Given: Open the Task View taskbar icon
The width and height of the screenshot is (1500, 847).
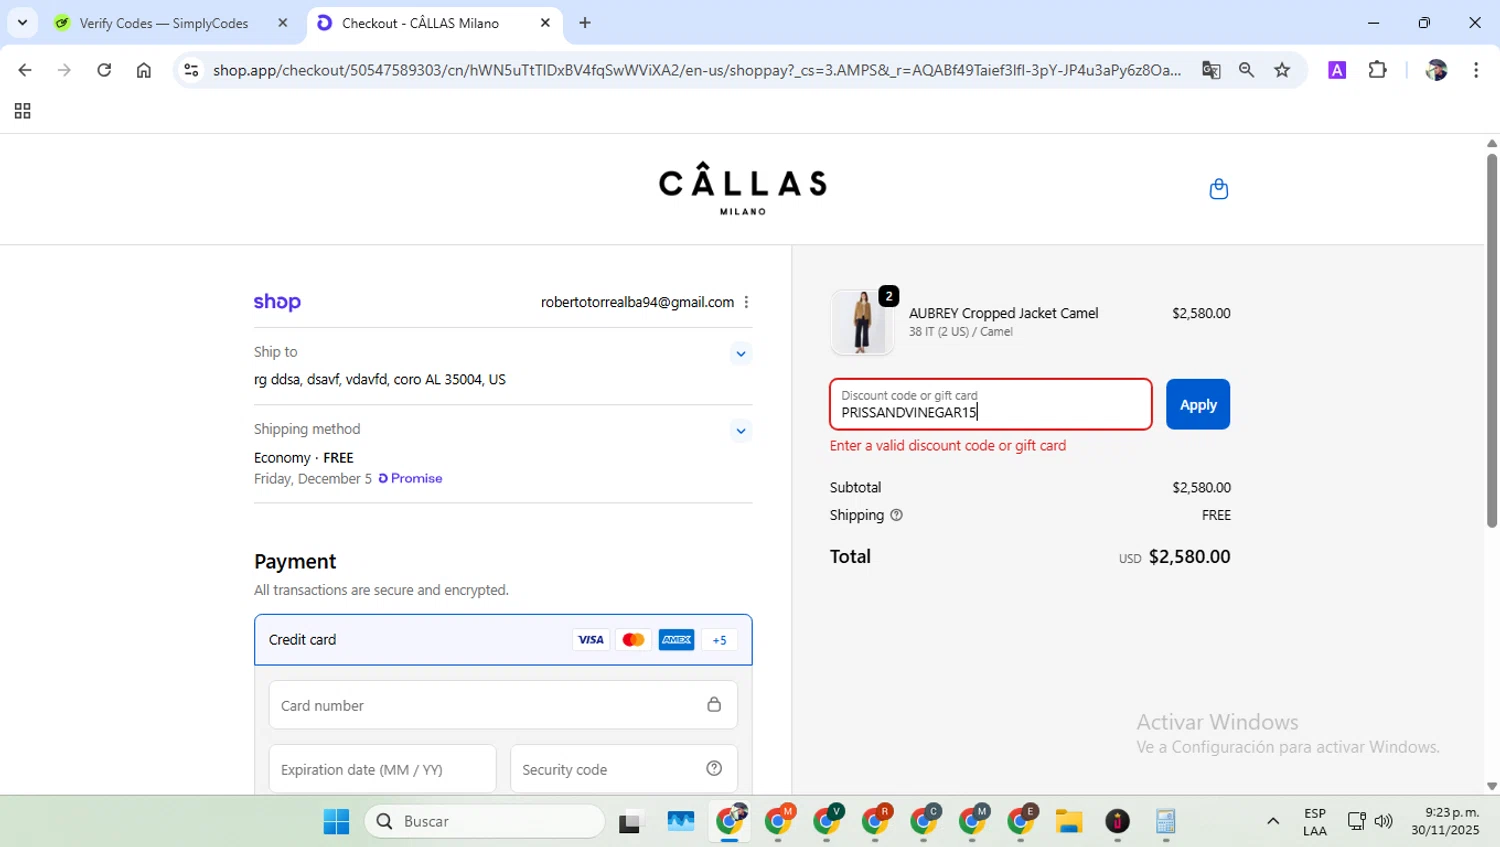Looking at the screenshot, I should click(x=630, y=821).
